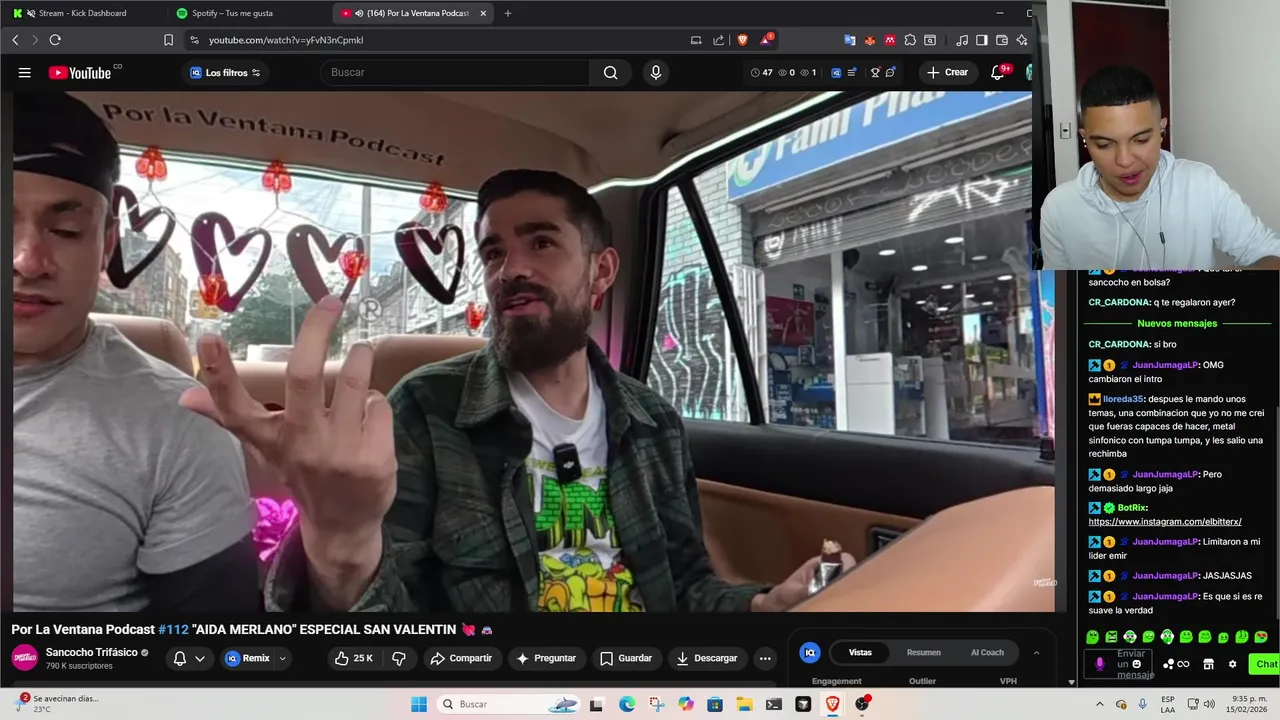Open YouTube notifications bell with 9+ badge

pos(998,72)
